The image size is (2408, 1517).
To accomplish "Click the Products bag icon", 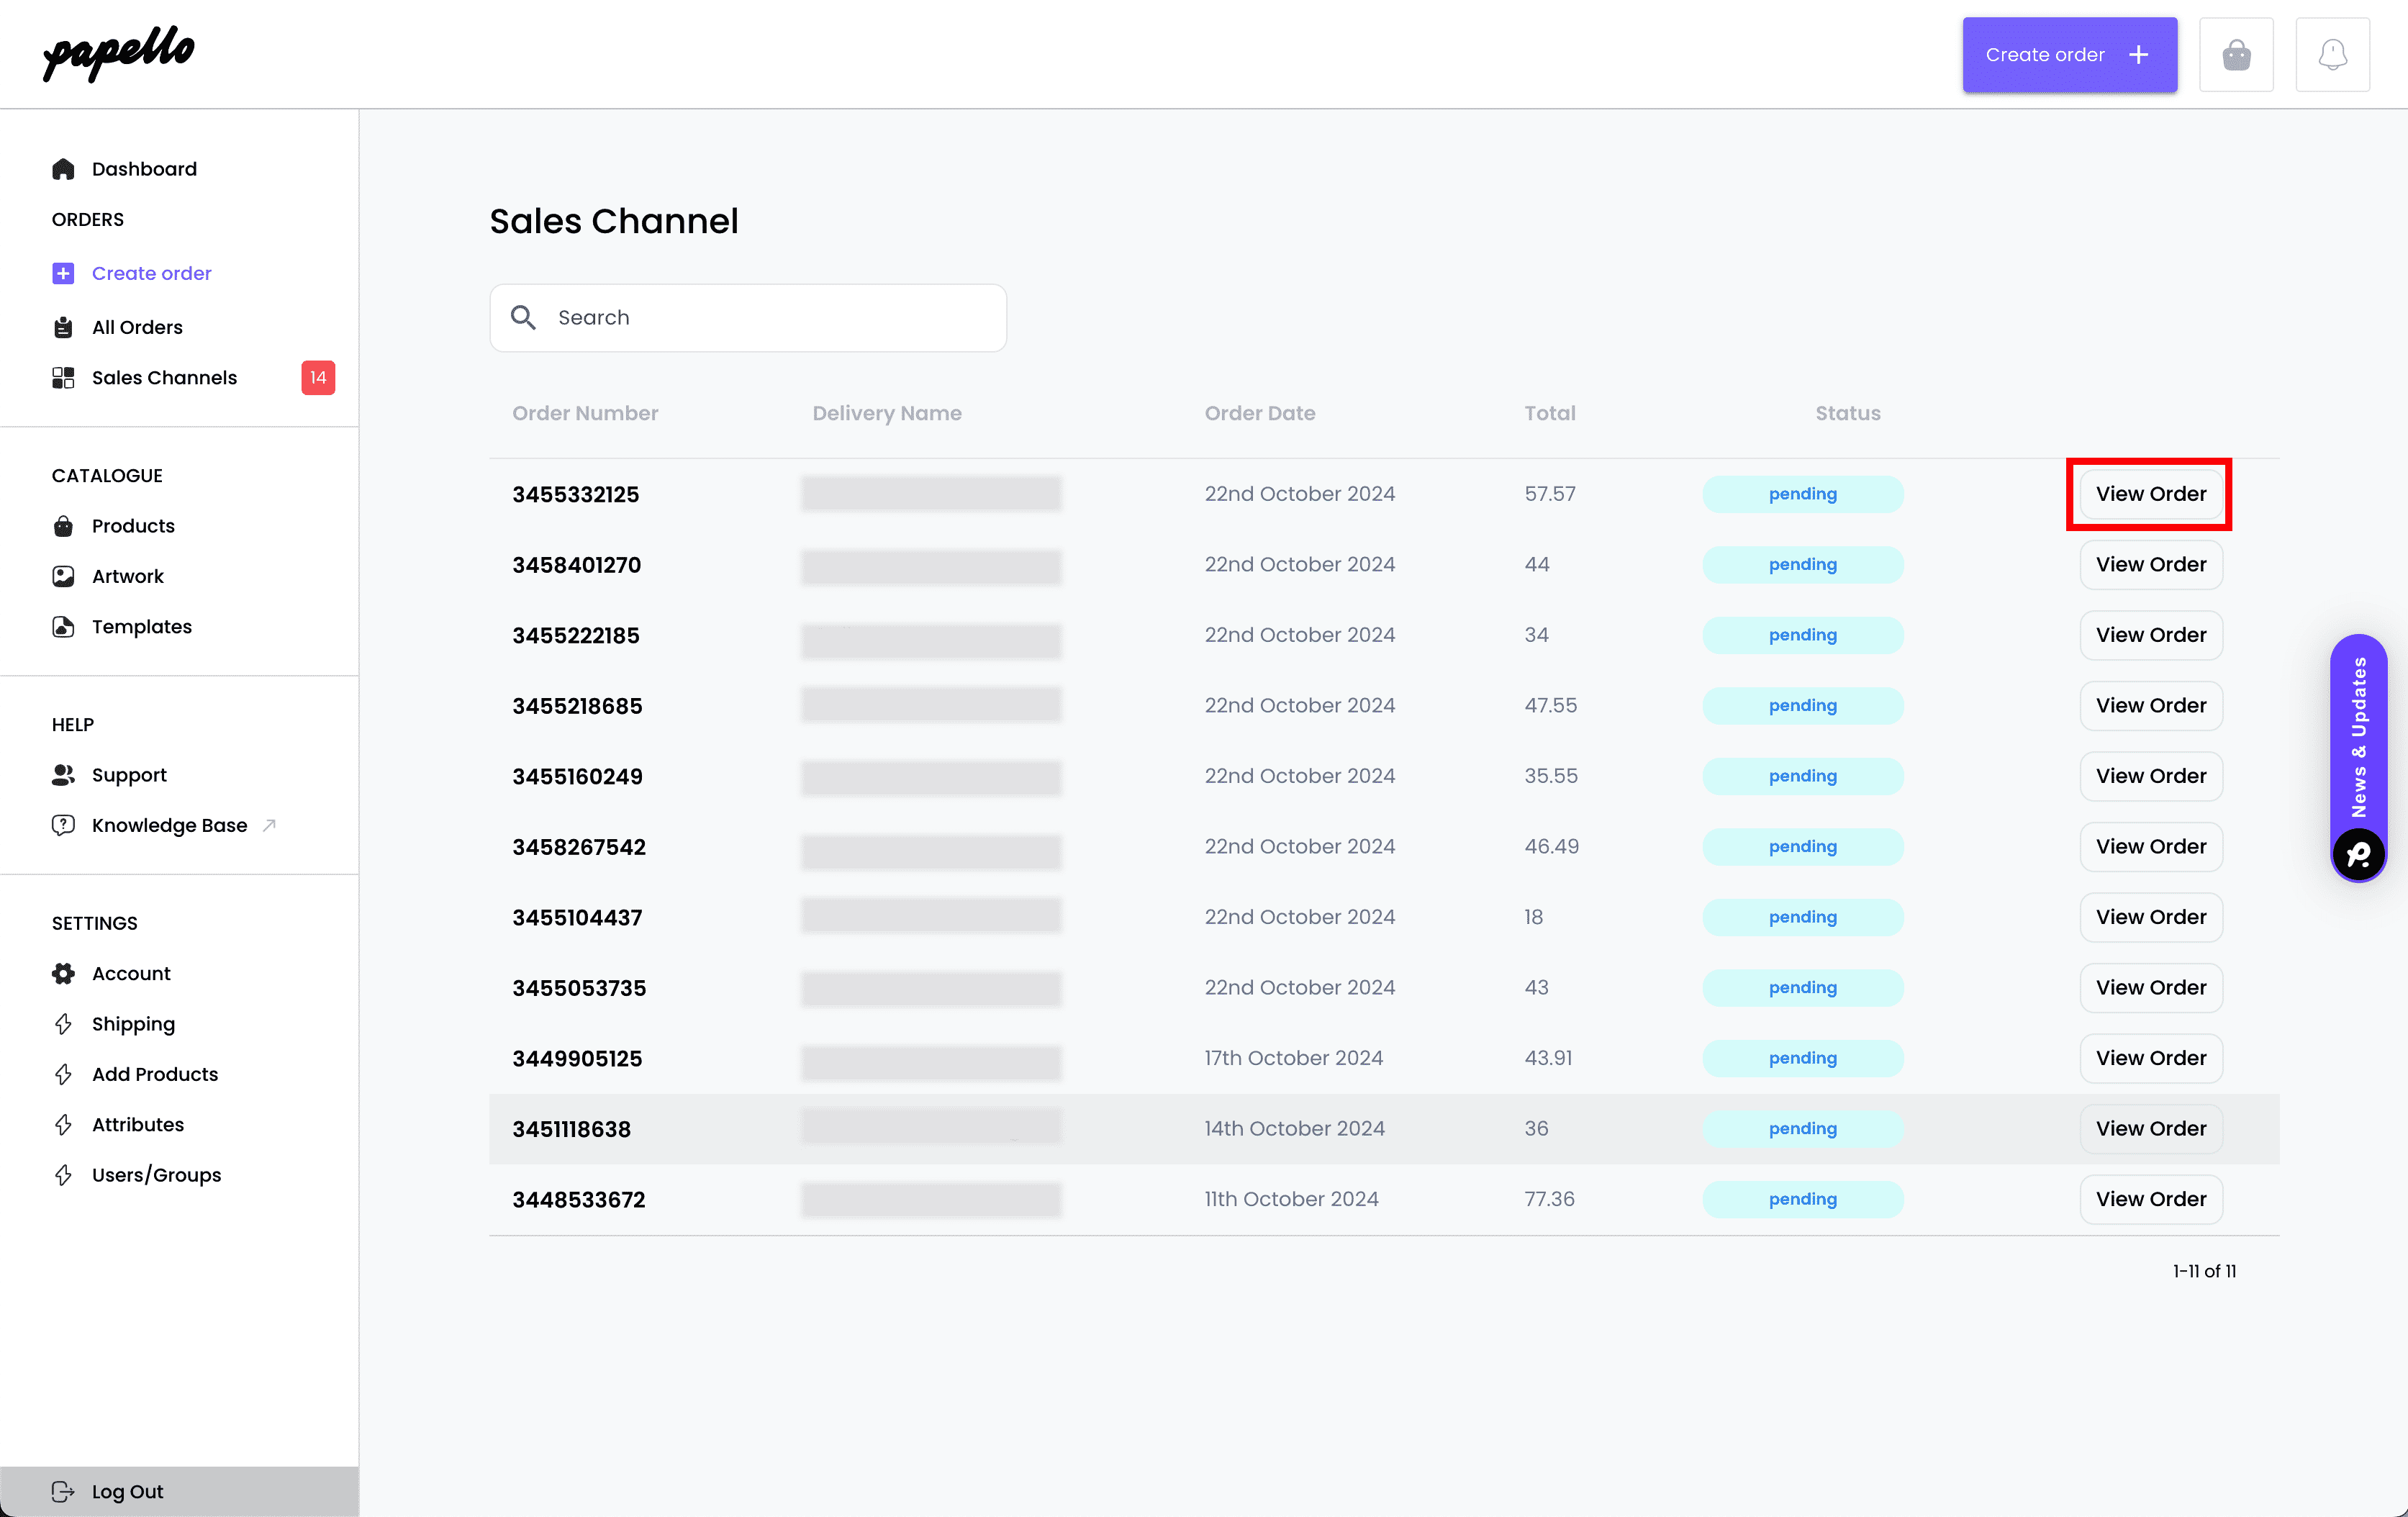I will [x=63, y=526].
